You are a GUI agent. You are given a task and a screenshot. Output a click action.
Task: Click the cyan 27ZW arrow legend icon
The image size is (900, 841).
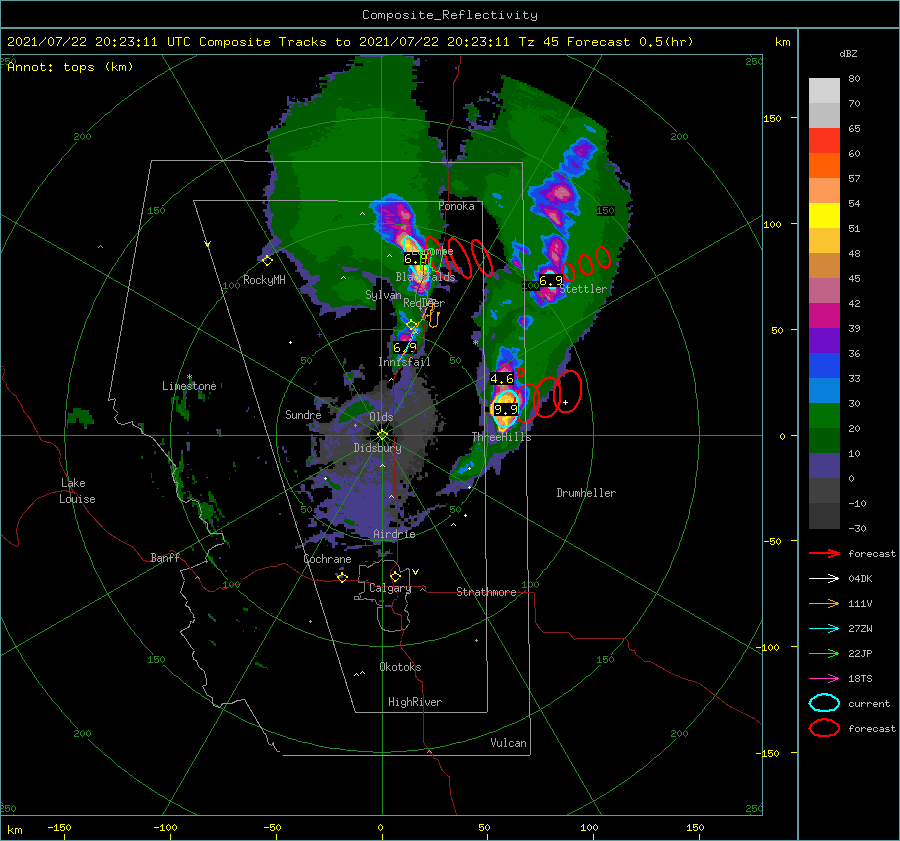(x=824, y=629)
